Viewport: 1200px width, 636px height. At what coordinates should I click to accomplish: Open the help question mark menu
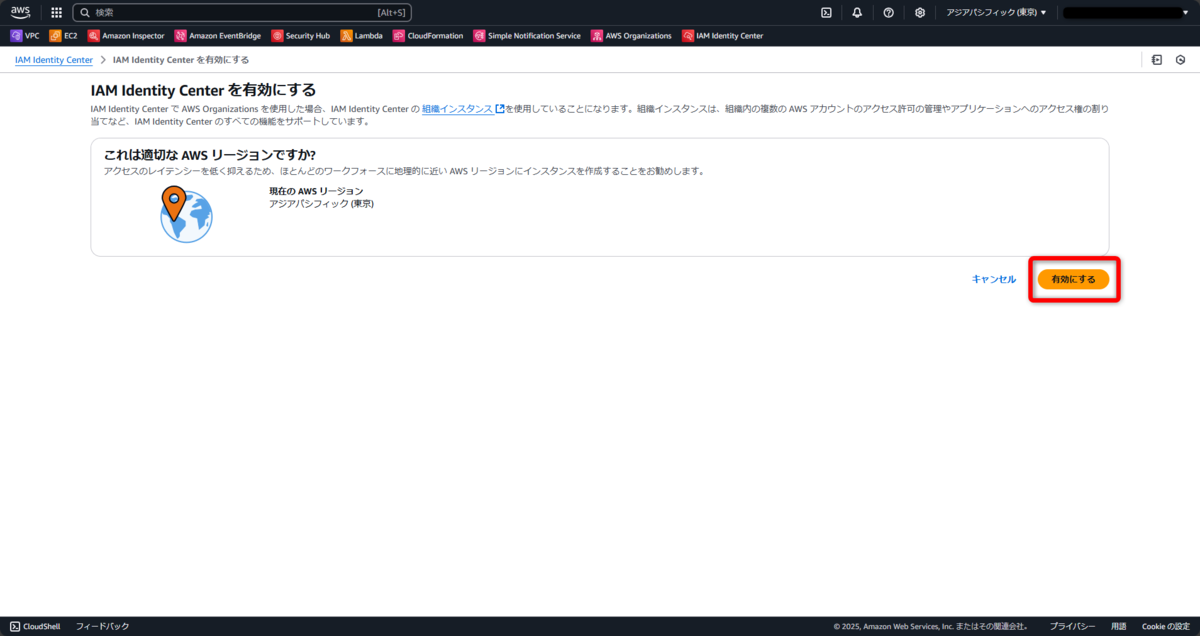click(888, 13)
